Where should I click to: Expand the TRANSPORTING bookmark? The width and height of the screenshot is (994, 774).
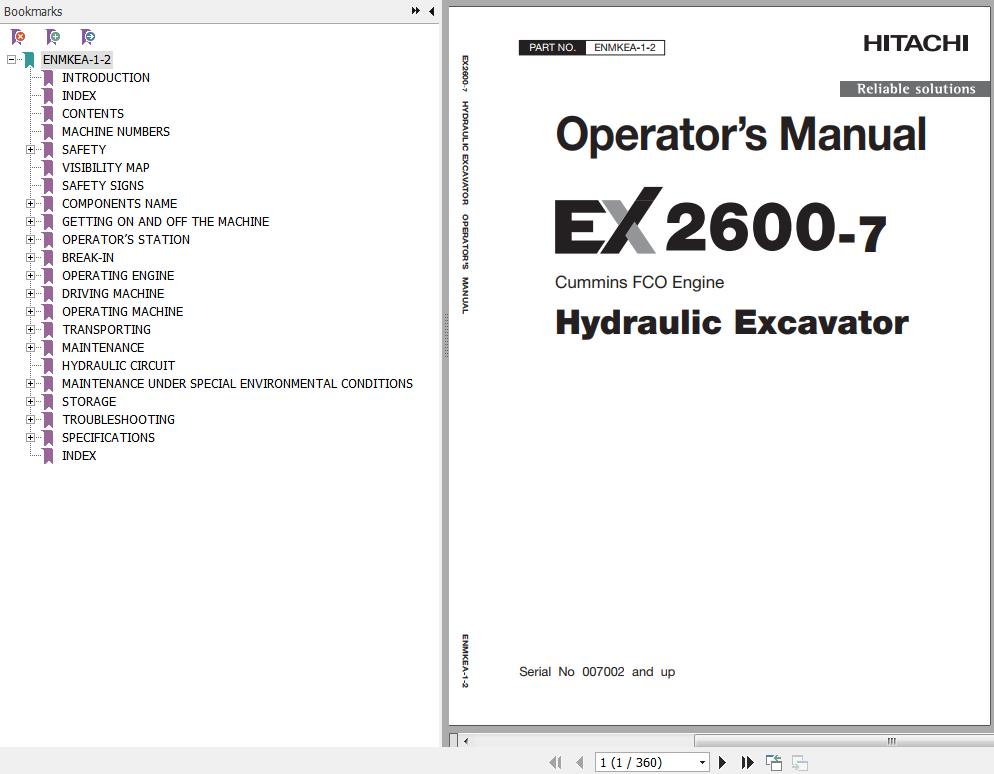click(x=30, y=330)
